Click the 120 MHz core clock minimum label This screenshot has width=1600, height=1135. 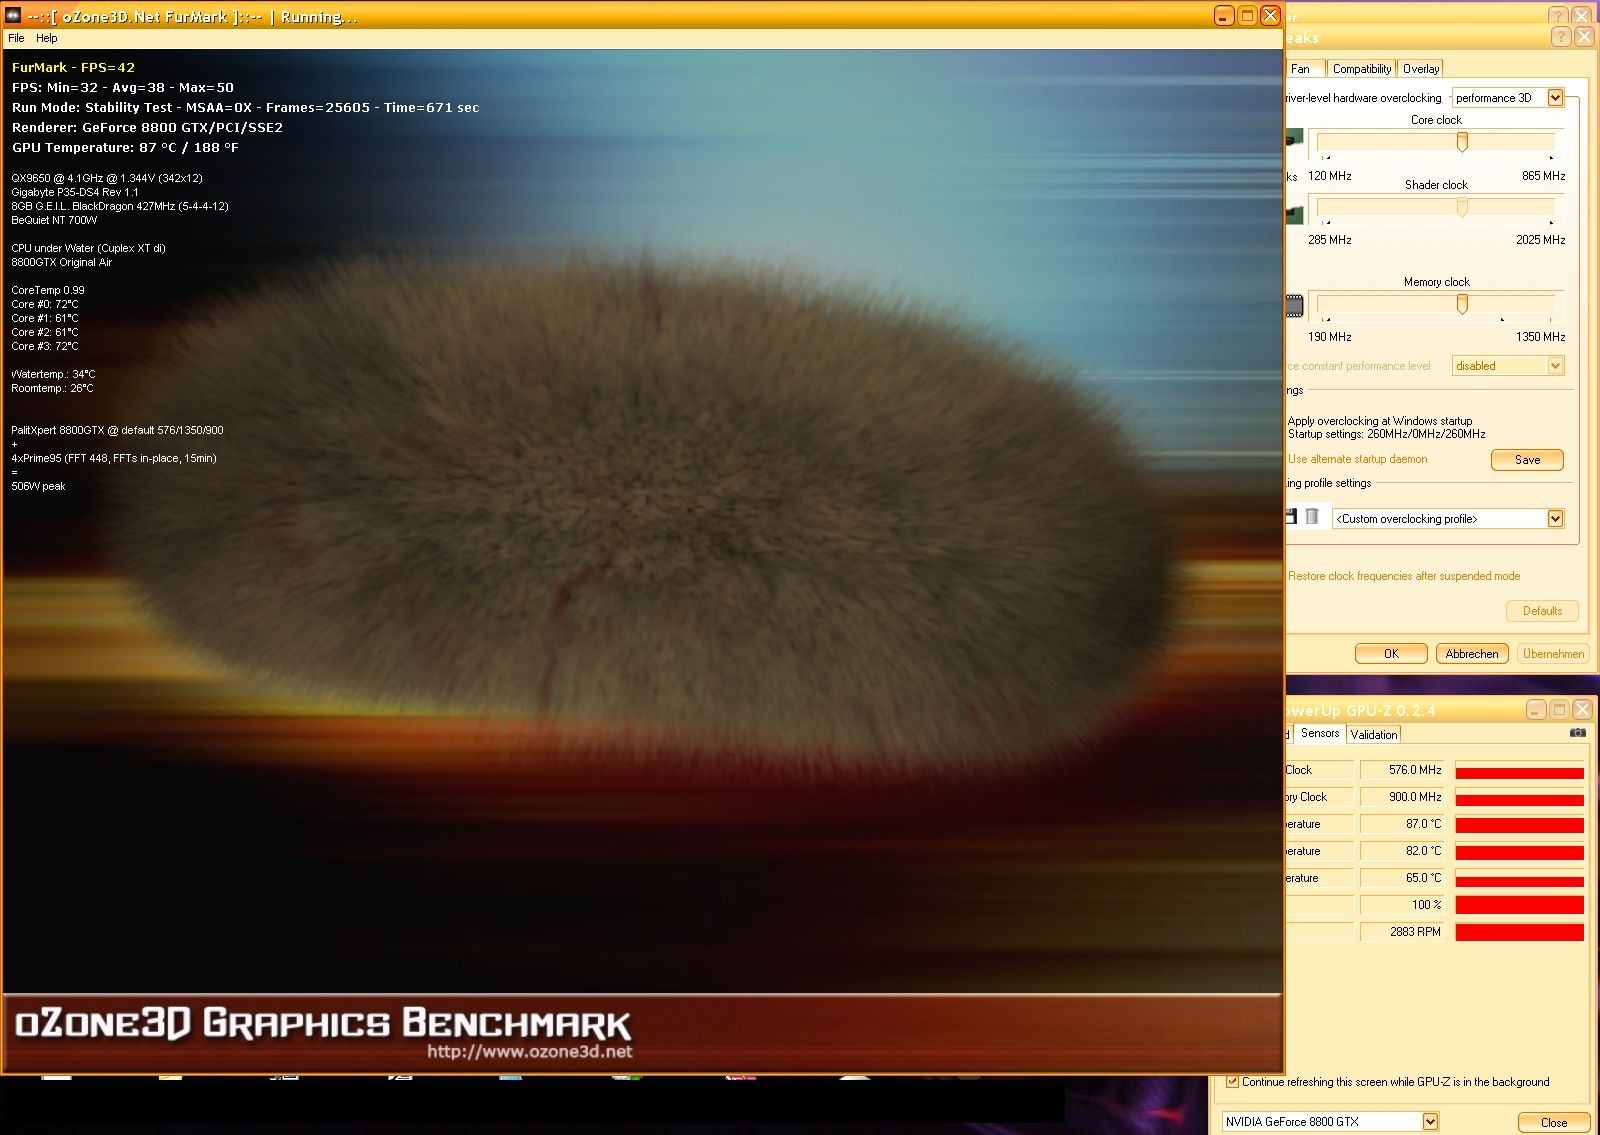pos(1330,176)
